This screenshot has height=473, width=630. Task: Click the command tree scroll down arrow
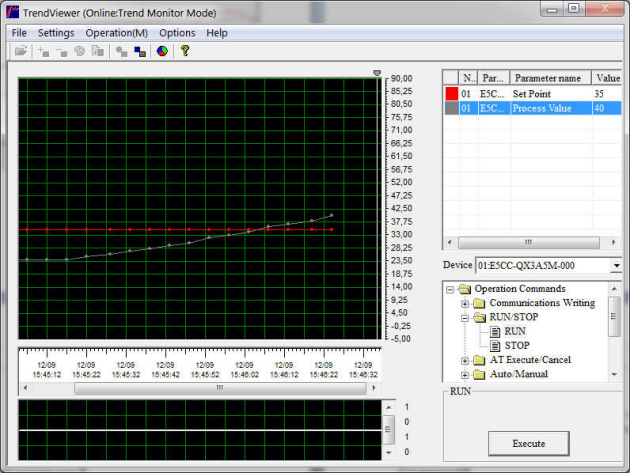[614, 375]
